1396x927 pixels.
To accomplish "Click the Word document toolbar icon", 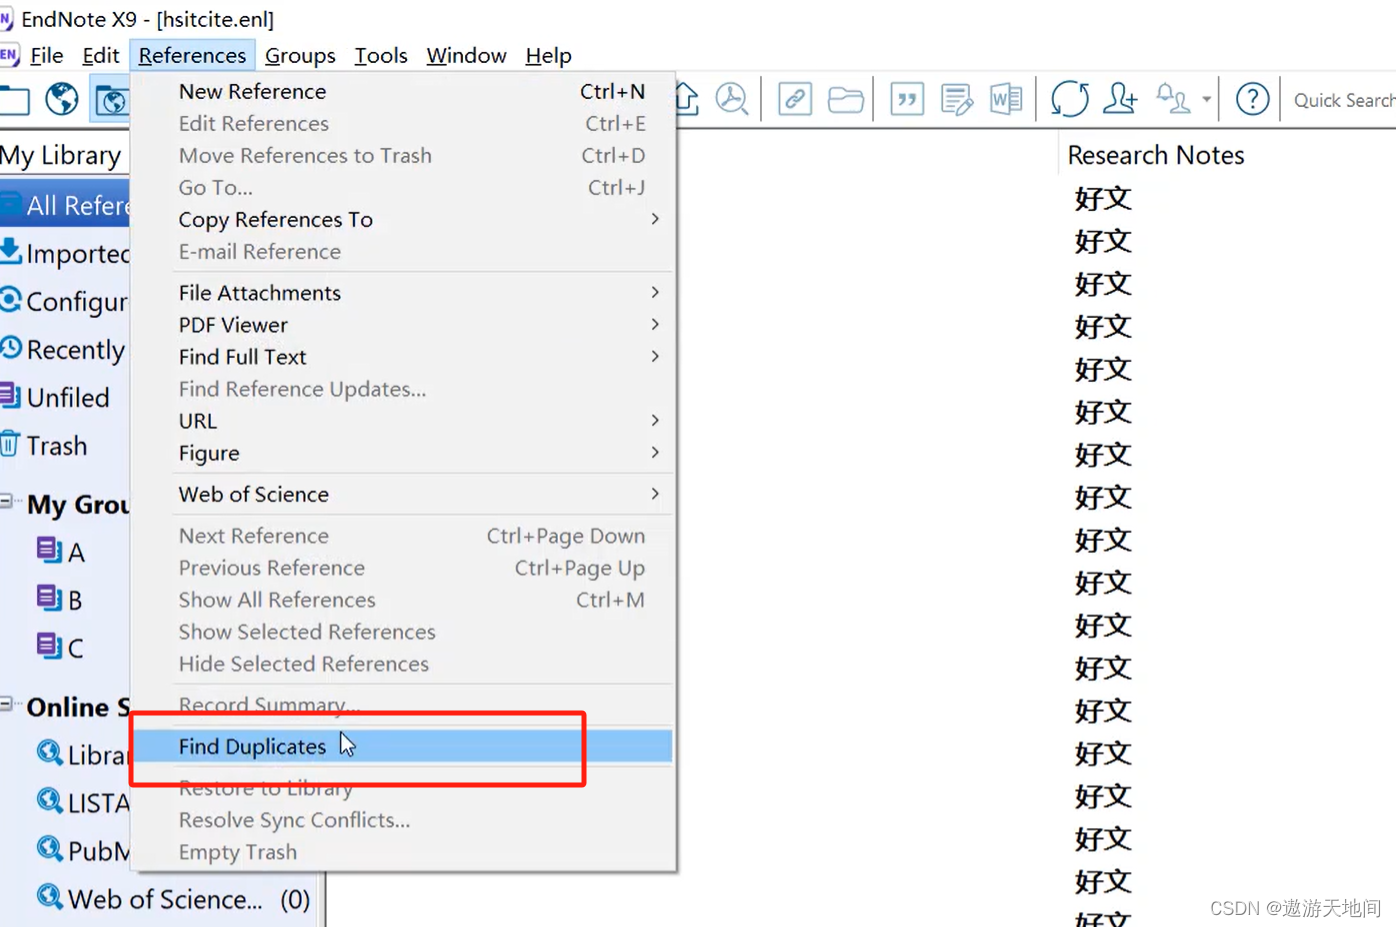I will (x=1006, y=99).
